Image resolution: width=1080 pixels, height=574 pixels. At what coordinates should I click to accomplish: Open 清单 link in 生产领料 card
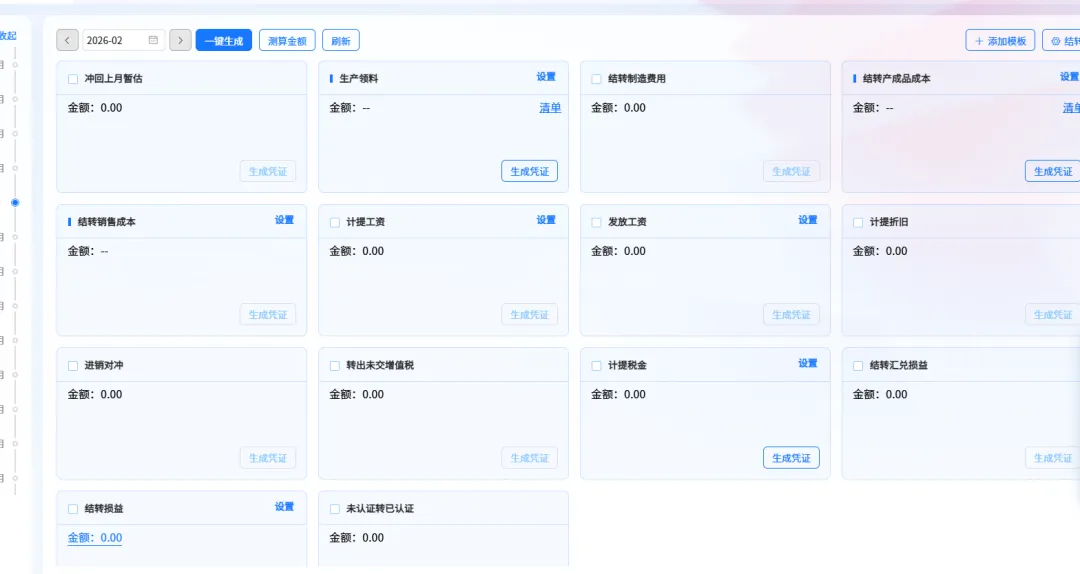(x=550, y=107)
